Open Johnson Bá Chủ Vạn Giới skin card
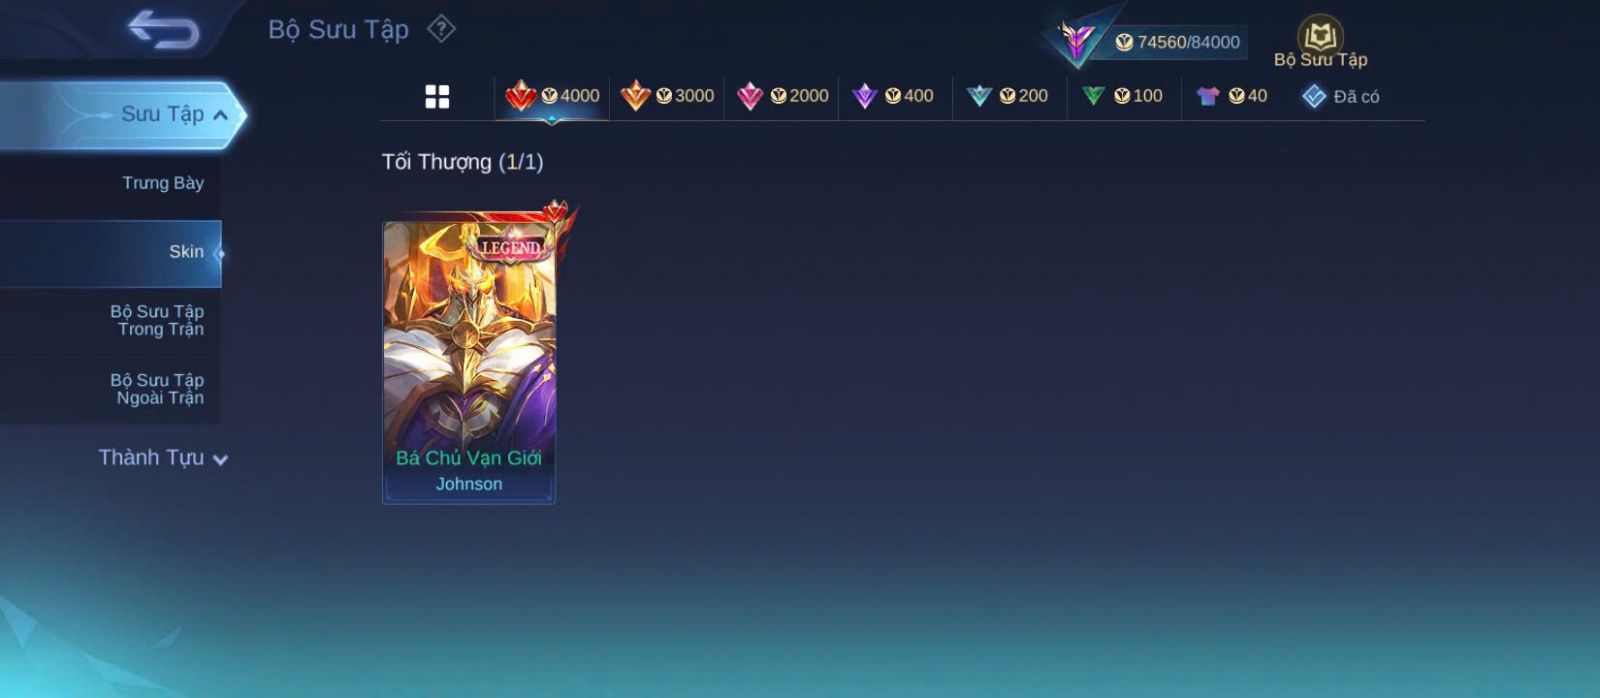Screen dimensions: 1600x698 click(469, 362)
